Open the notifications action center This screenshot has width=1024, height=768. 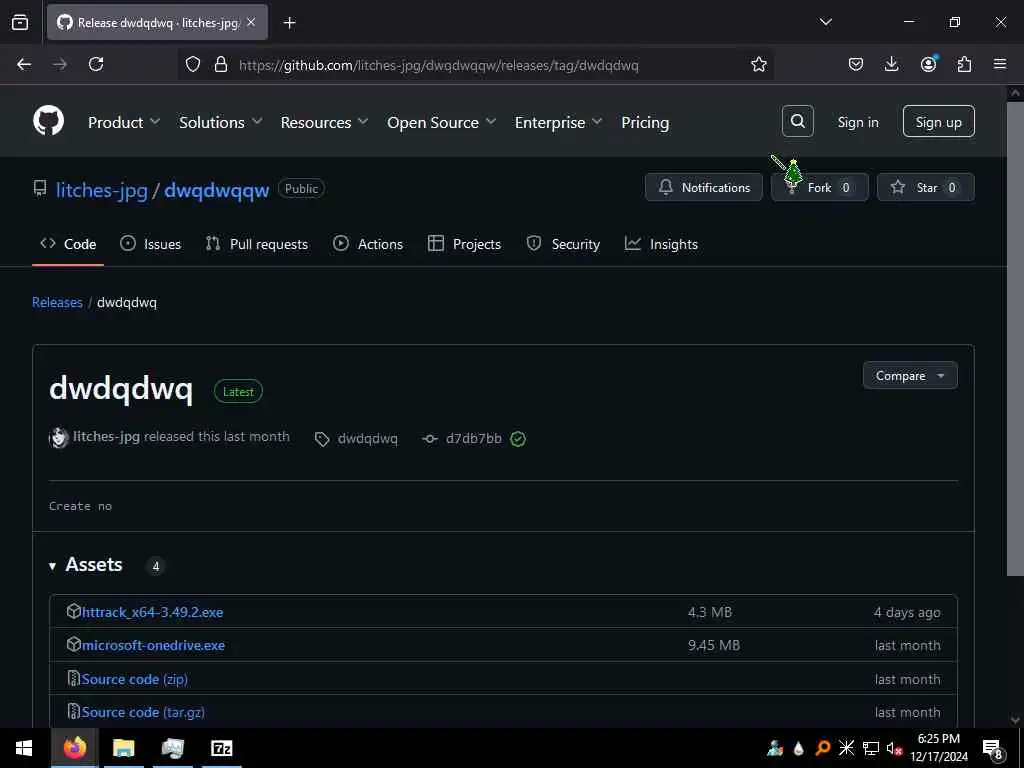pyautogui.click(x=993, y=749)
